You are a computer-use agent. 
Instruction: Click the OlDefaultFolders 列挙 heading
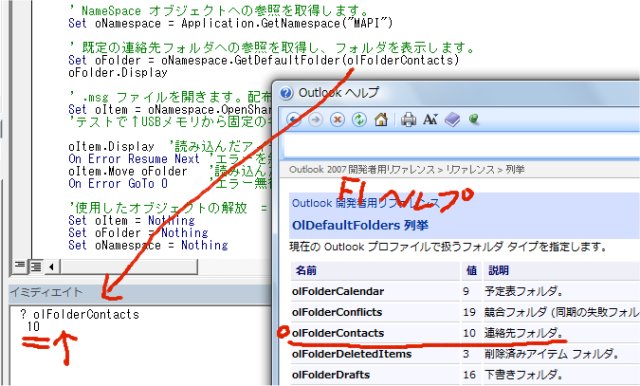(x=360, y=225)
